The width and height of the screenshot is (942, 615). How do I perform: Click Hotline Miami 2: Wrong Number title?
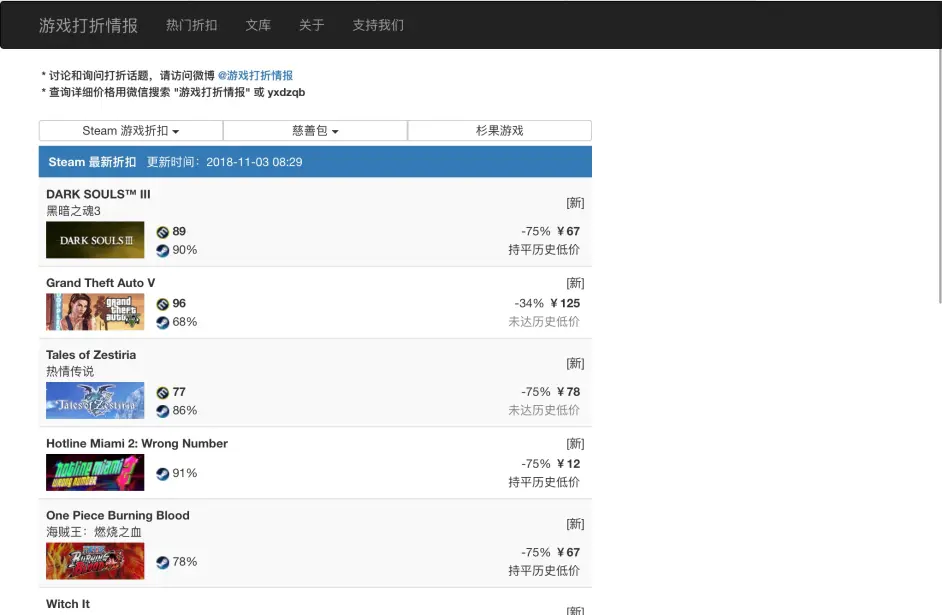137,443
